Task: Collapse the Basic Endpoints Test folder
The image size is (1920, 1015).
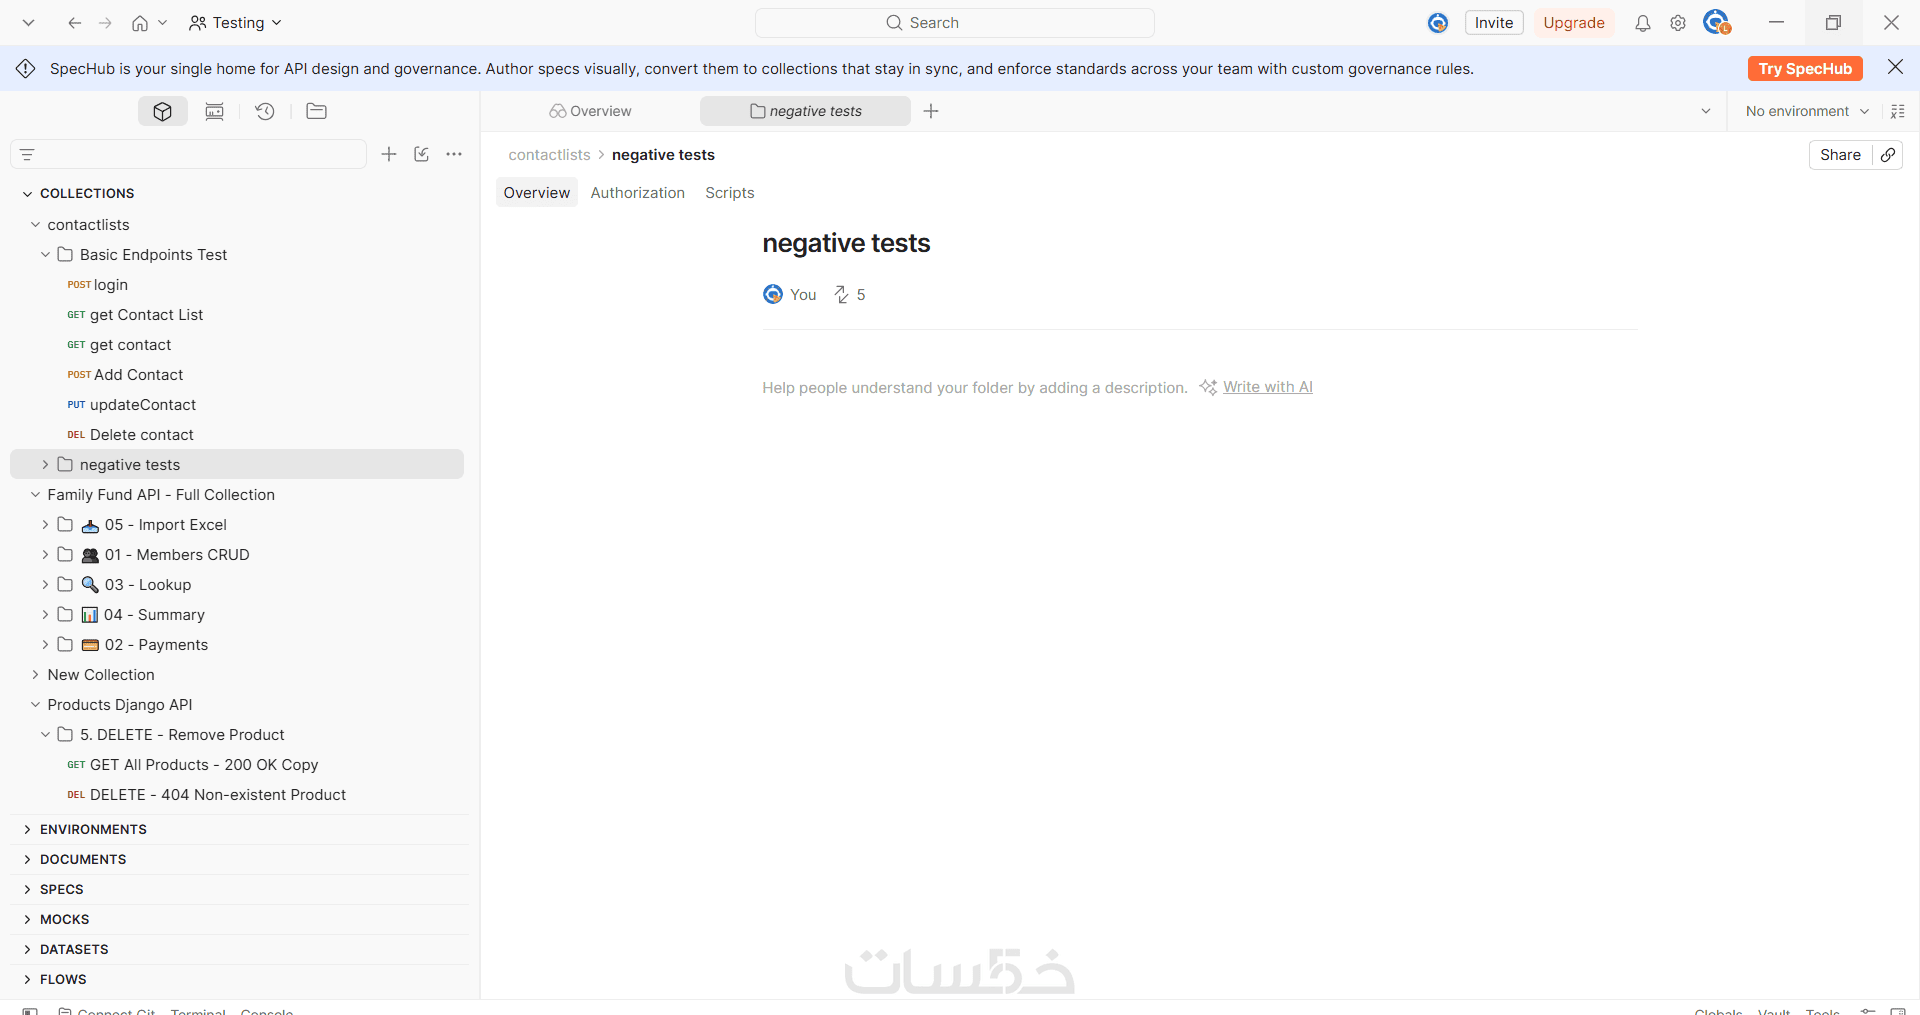Action: [x=45, y=255]
